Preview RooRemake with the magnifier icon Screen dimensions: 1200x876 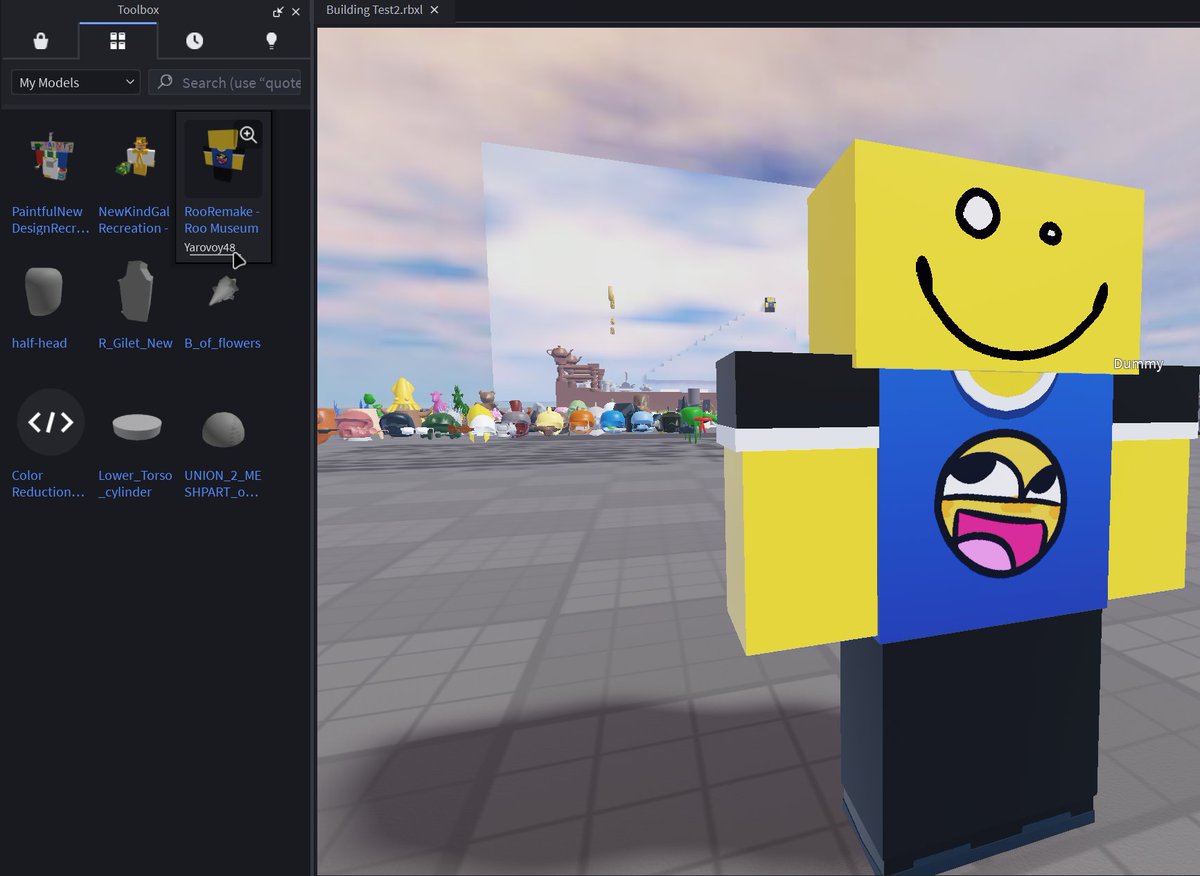248,135
